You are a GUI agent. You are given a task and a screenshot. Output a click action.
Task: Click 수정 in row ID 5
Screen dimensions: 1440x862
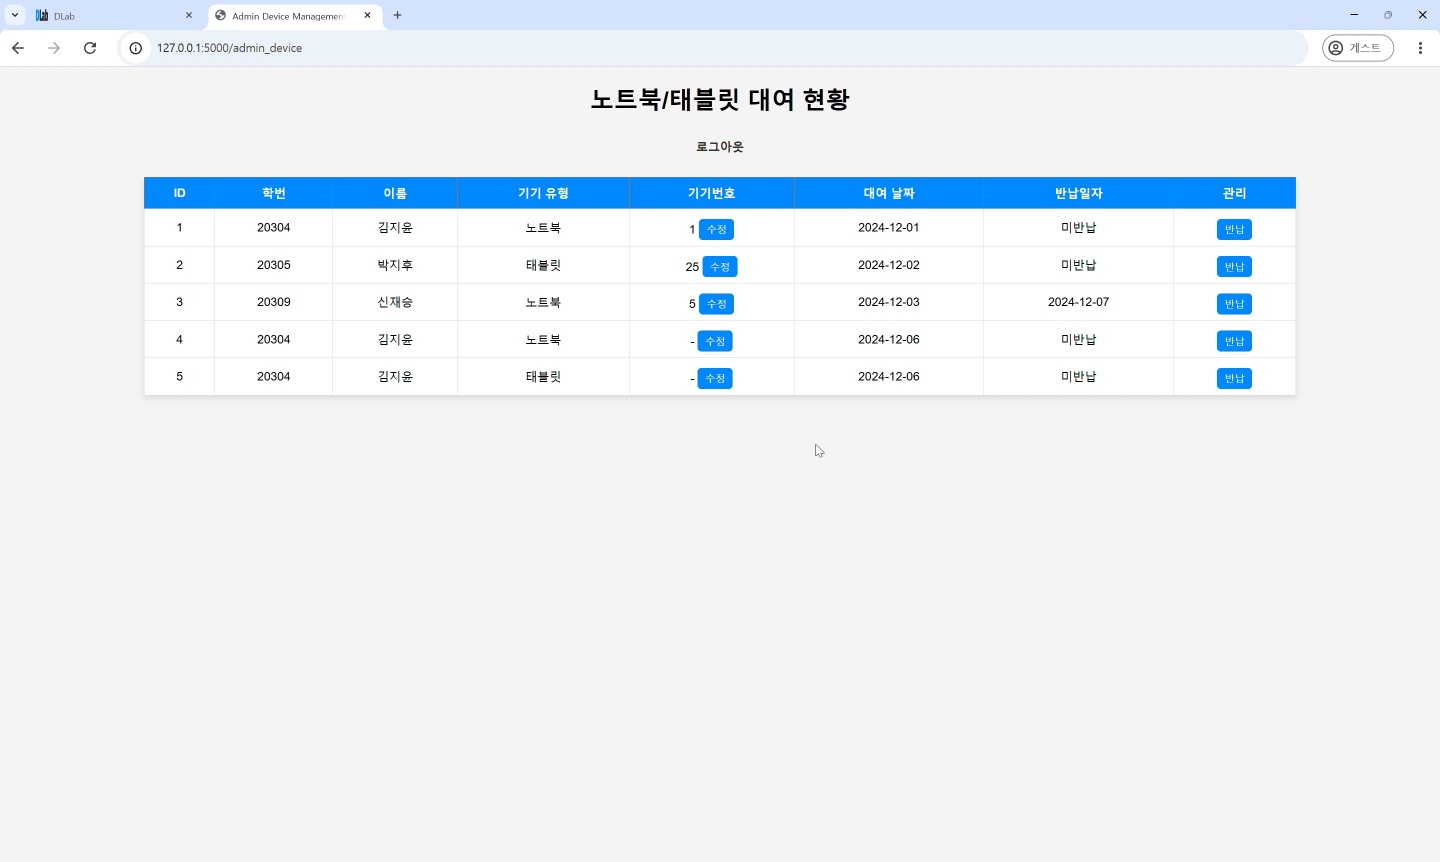coord(715,378)
